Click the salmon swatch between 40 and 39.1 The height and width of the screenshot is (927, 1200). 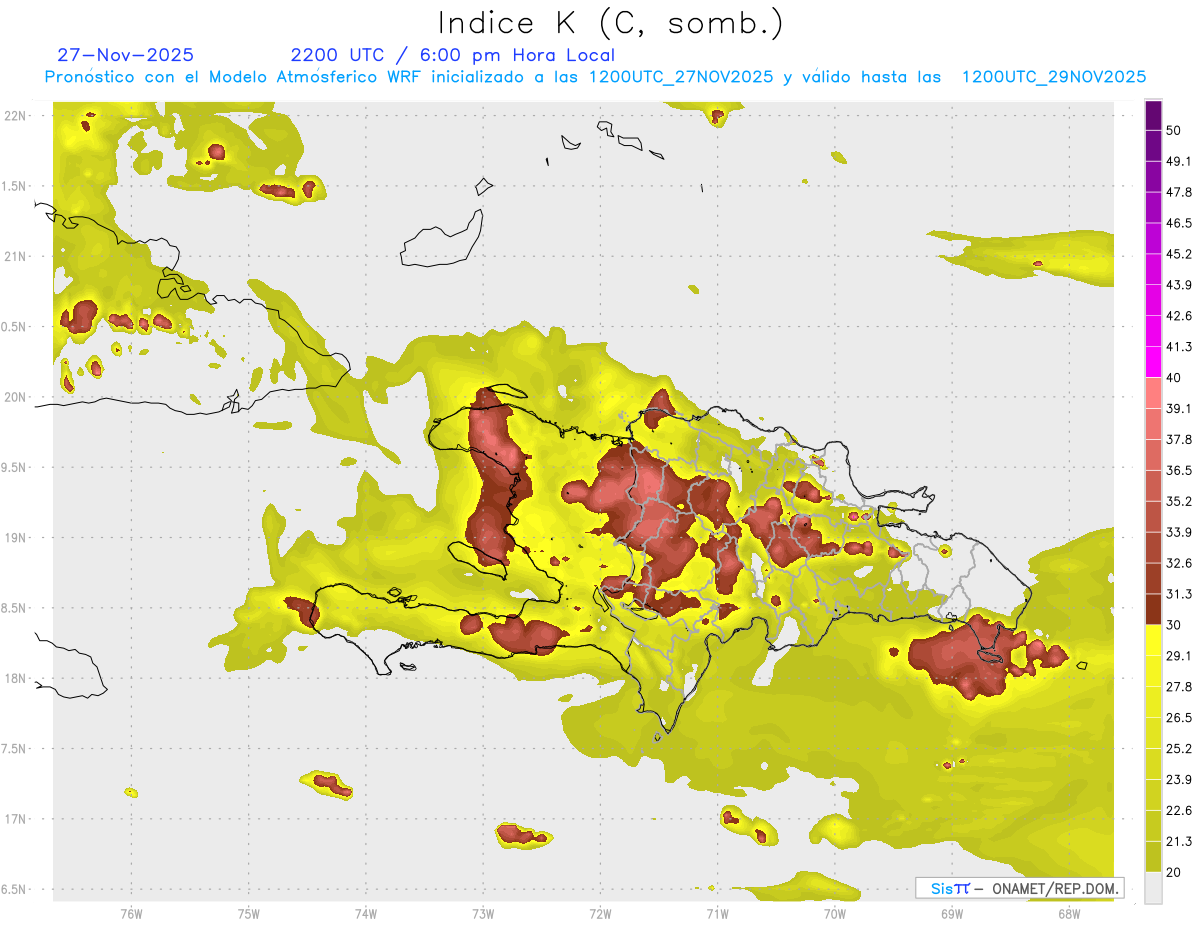(x=1153, y=393)
